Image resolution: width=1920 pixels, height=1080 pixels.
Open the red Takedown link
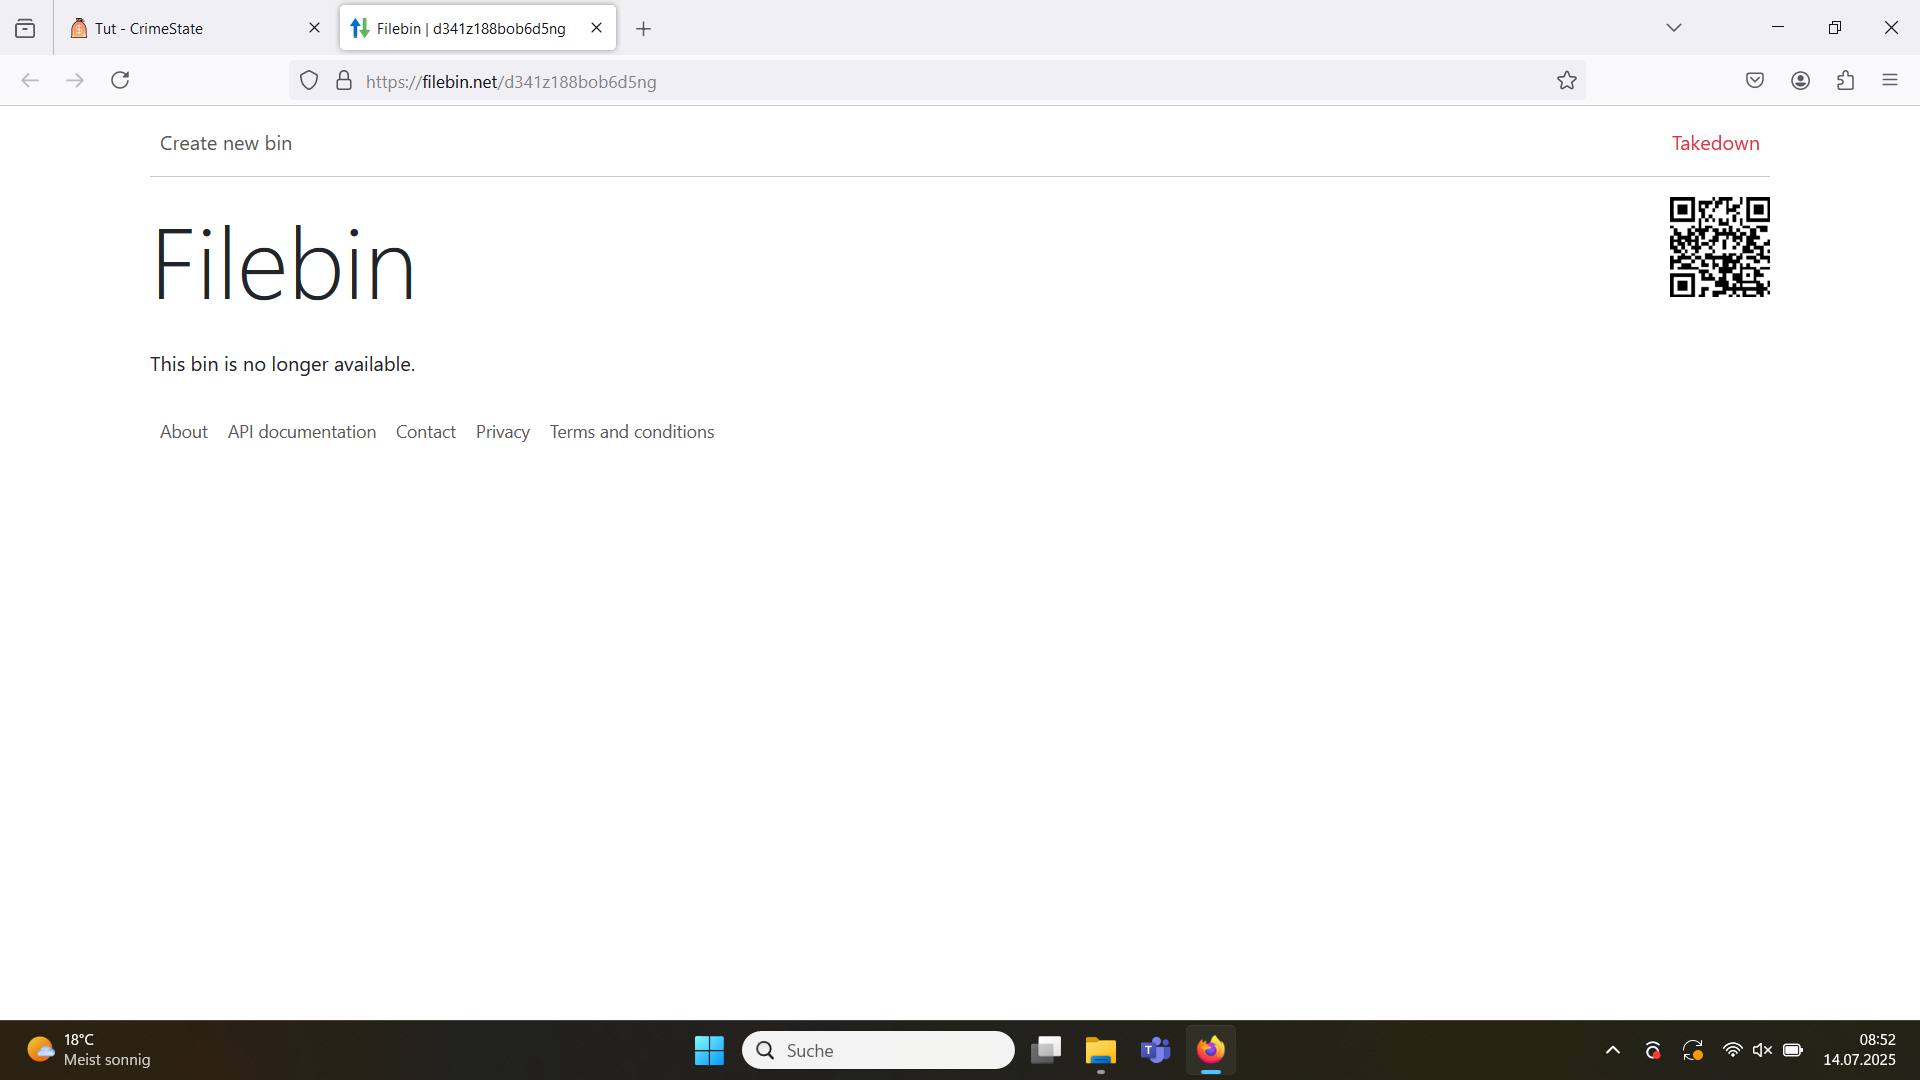(1716, 143)
